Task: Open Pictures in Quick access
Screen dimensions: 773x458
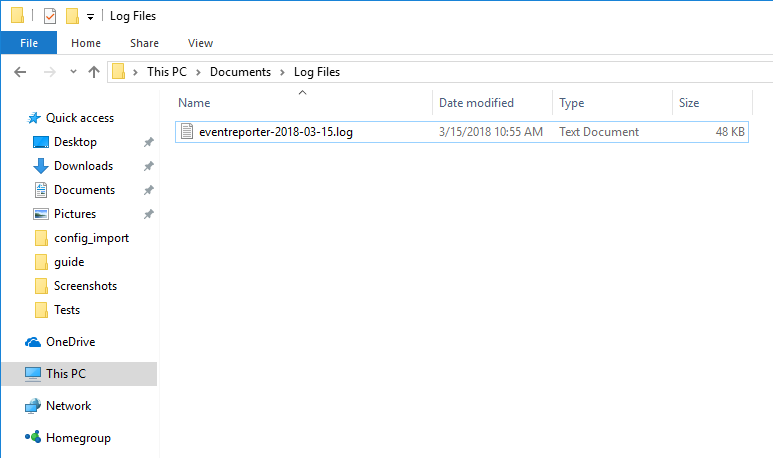Action: pos(75,213)
